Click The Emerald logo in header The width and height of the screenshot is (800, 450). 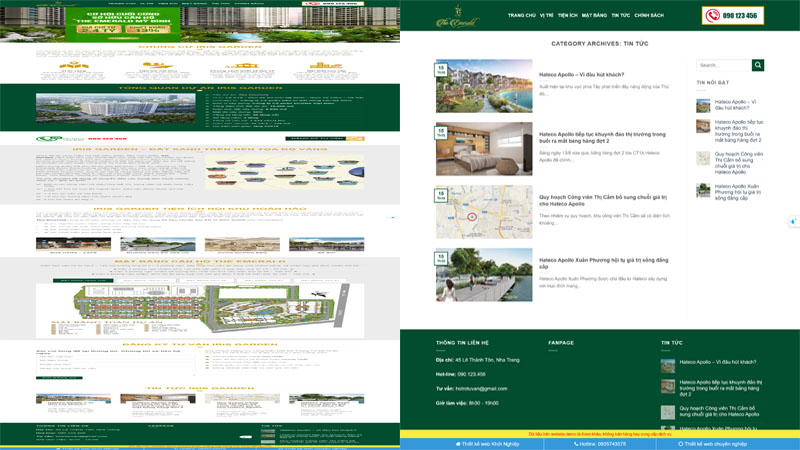457,17
